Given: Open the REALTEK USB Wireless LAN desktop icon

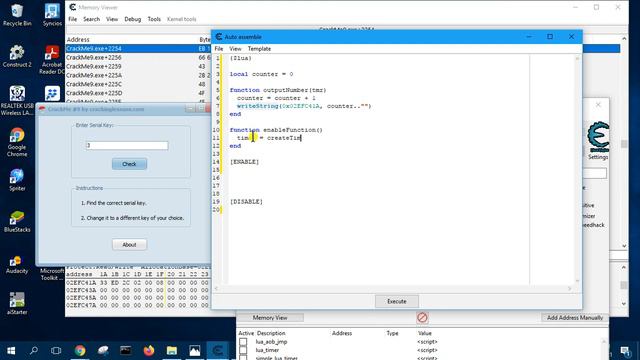Looking at the screenshot, I should 17,100.
